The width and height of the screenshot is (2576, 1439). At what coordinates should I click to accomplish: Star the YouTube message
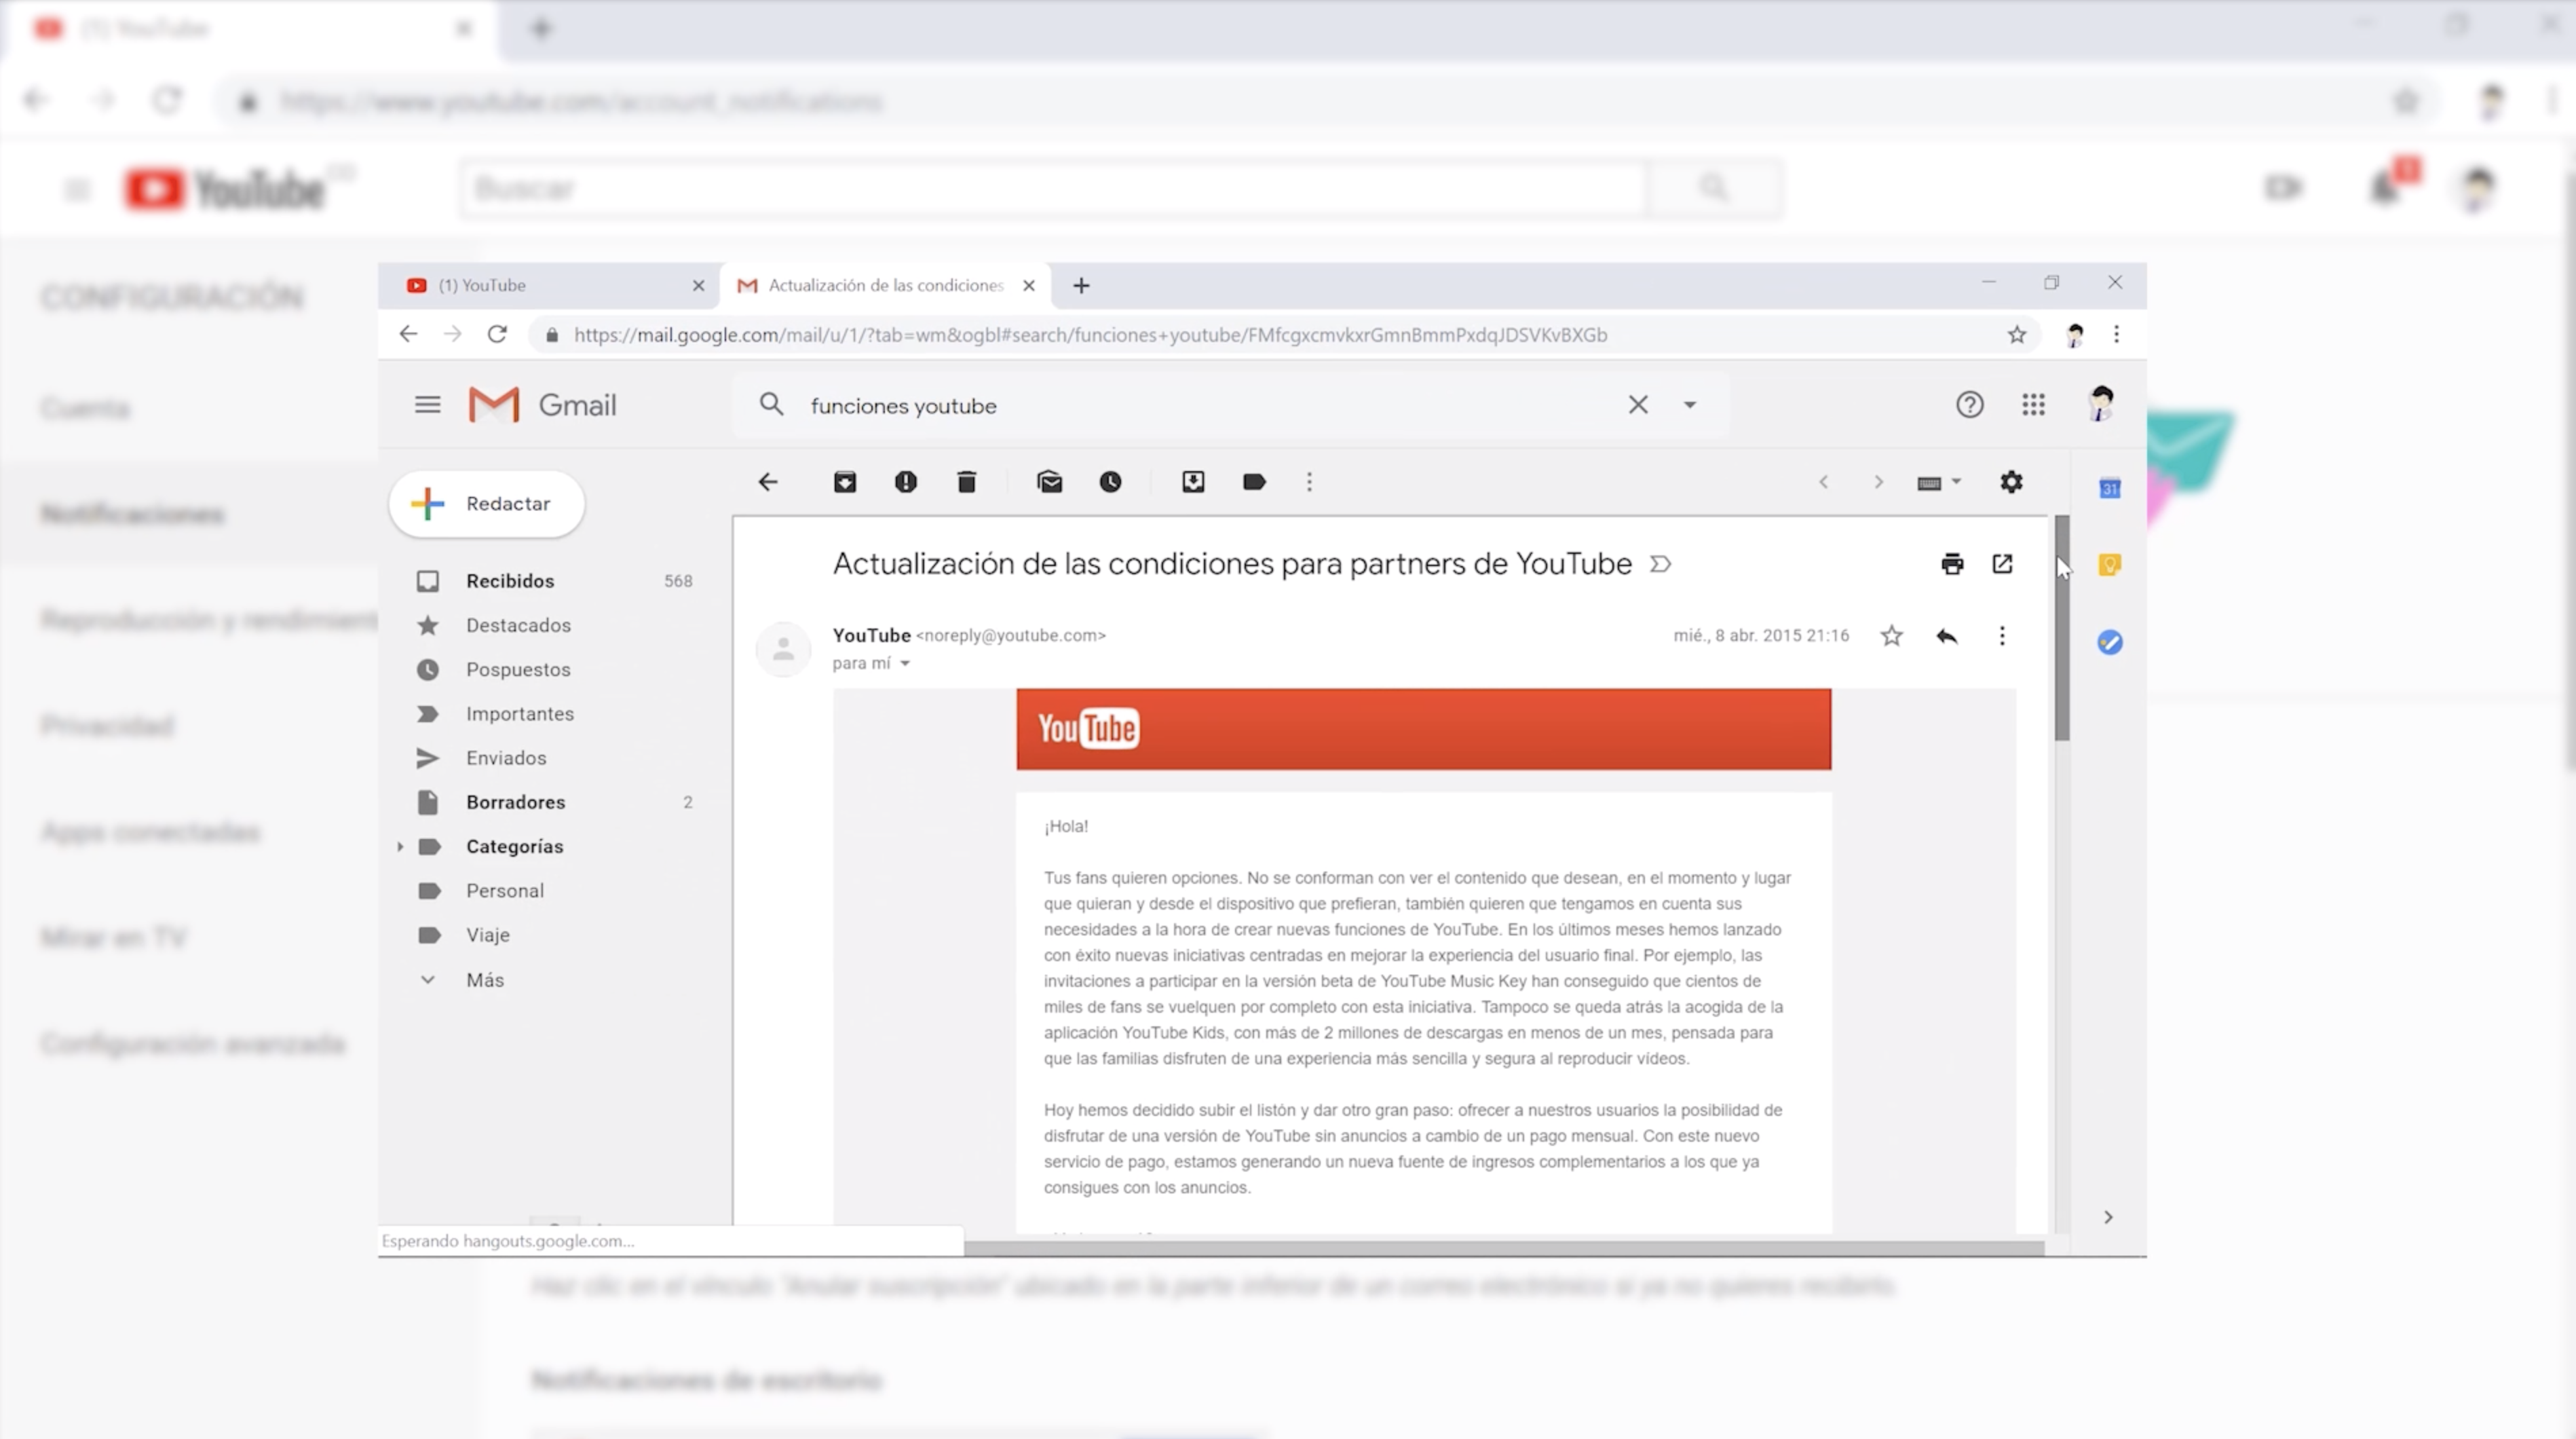coord(1891,636)
